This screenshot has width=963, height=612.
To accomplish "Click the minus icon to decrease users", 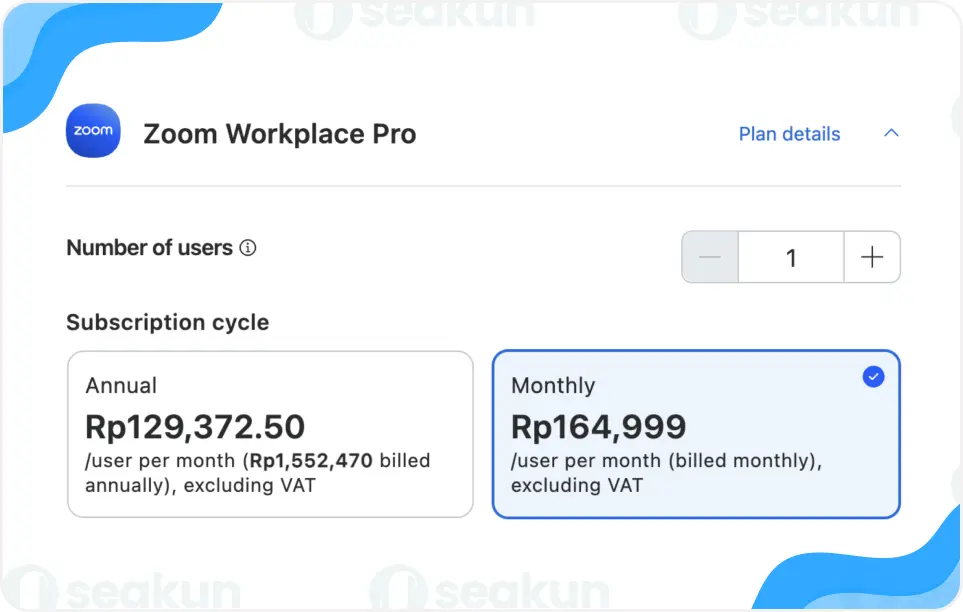I will [x=710, y=257].
